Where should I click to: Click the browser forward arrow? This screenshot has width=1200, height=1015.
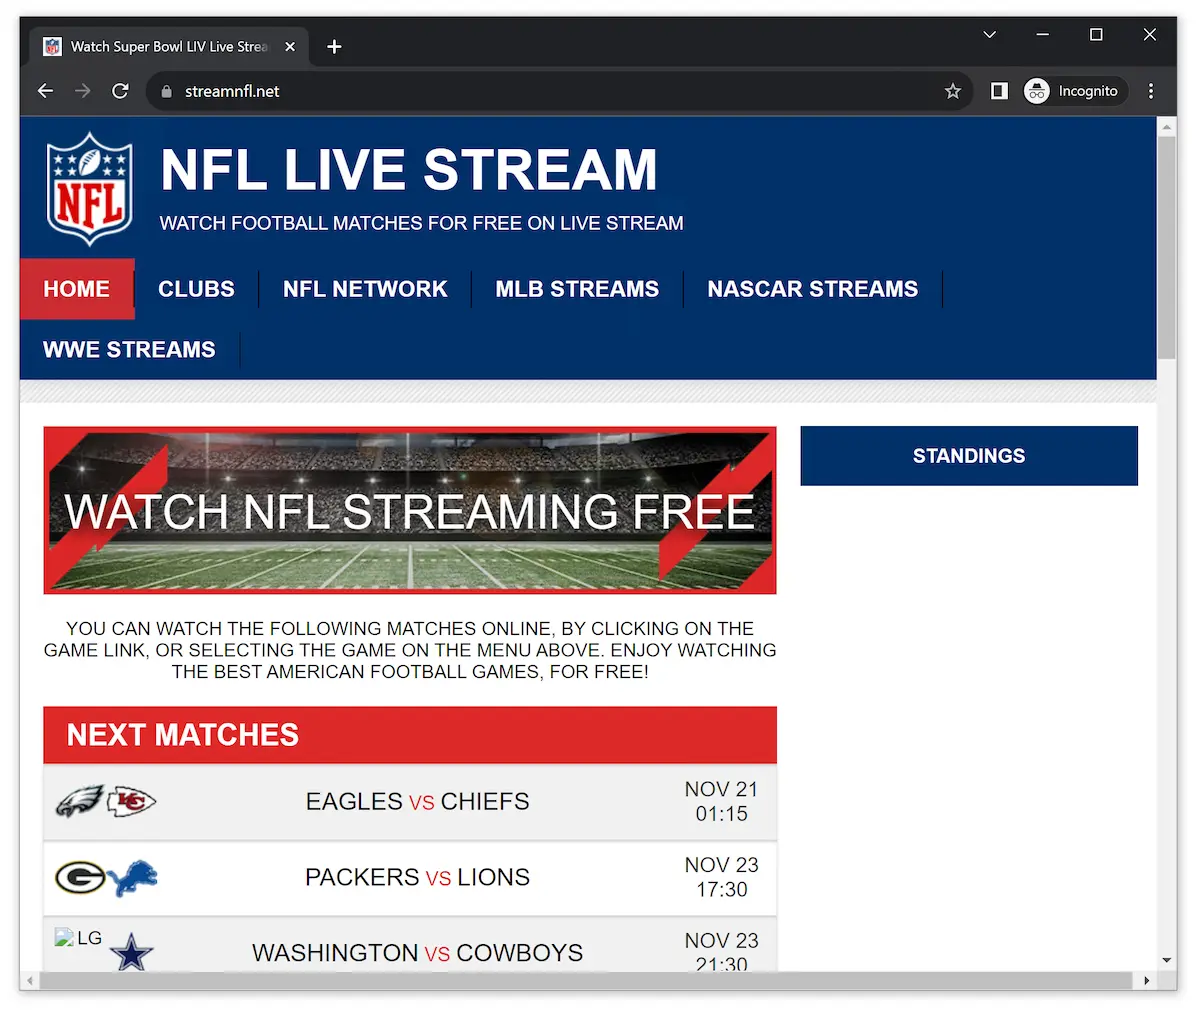point(83,91)
